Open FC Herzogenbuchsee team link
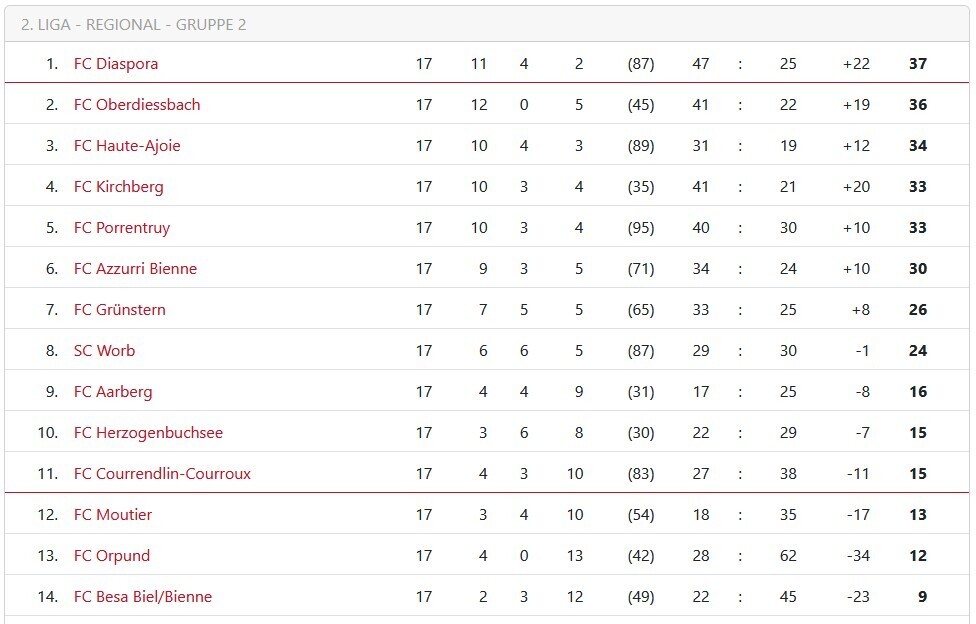Screen dimensions: 976x624 [x=148, y=433]
